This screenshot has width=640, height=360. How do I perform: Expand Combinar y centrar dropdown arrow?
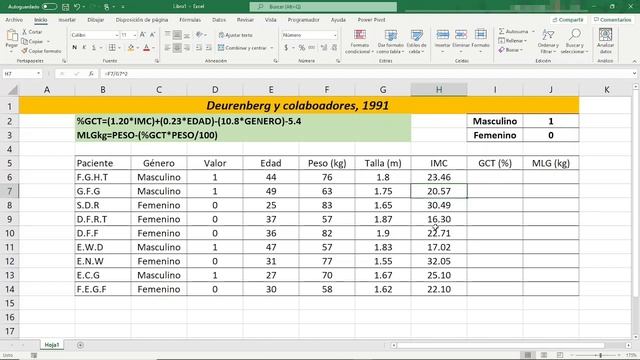click(271, 48)
